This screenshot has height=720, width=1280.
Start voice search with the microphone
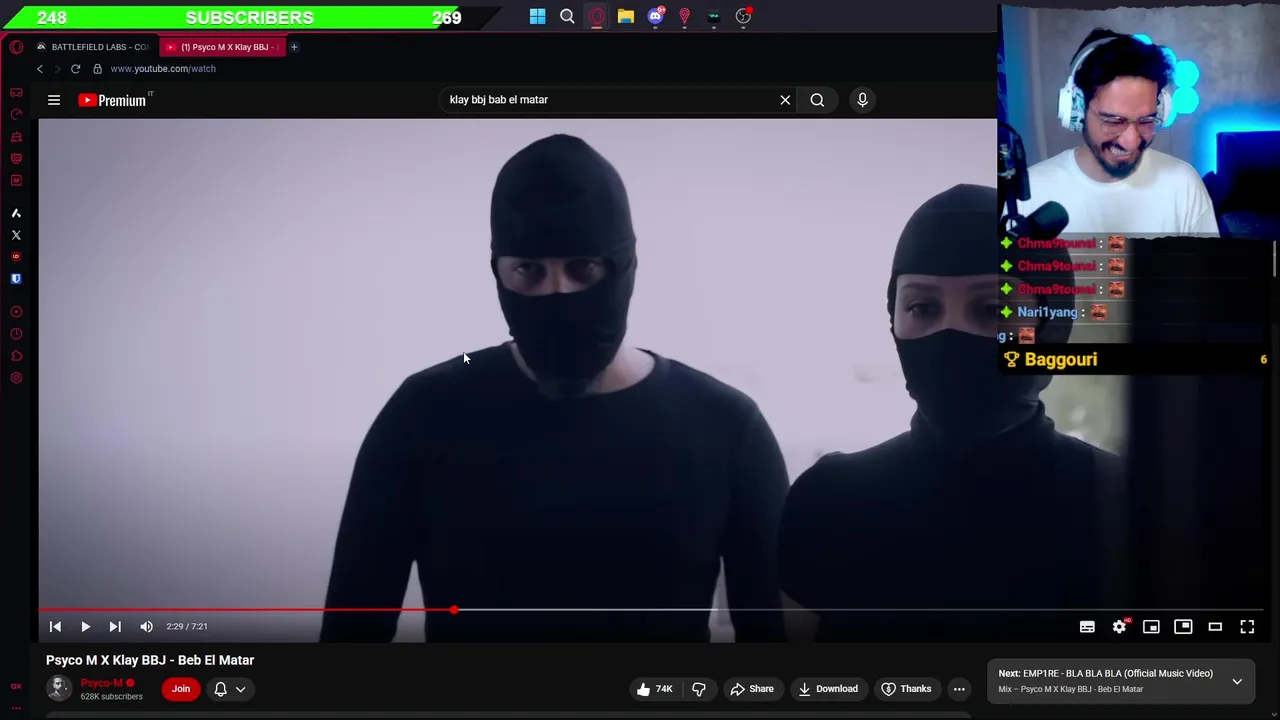tap(862, 100)
